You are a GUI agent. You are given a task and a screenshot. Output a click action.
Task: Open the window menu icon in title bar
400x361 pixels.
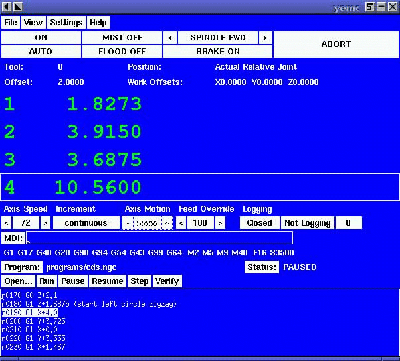point(6,6)
